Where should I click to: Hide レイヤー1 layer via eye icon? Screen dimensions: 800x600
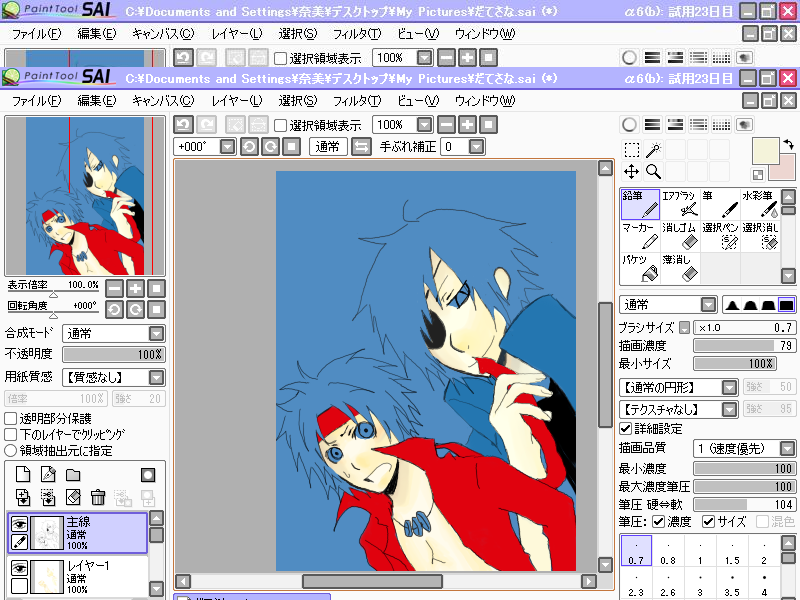[19, 568]
